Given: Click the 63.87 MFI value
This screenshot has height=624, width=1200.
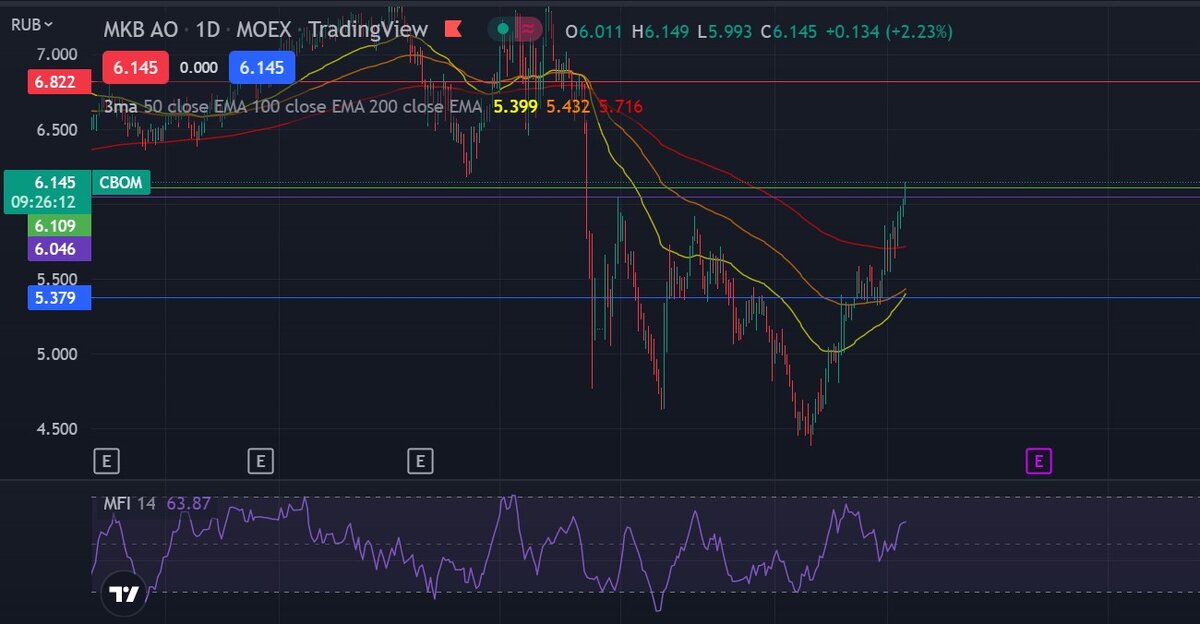Looking at the screenshot, I should (188, 503).
